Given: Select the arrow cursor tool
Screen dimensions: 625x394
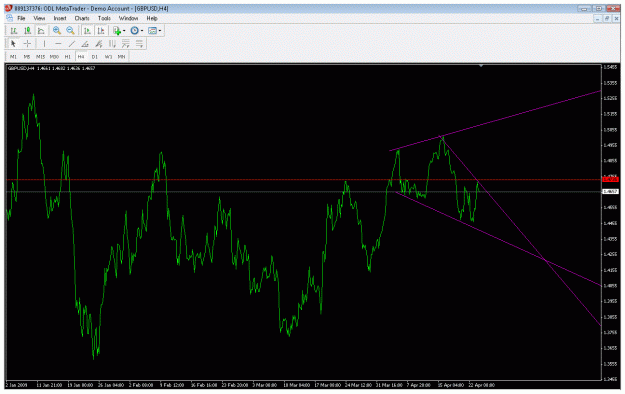Looking at the screenshot, I should click(14, 43).
